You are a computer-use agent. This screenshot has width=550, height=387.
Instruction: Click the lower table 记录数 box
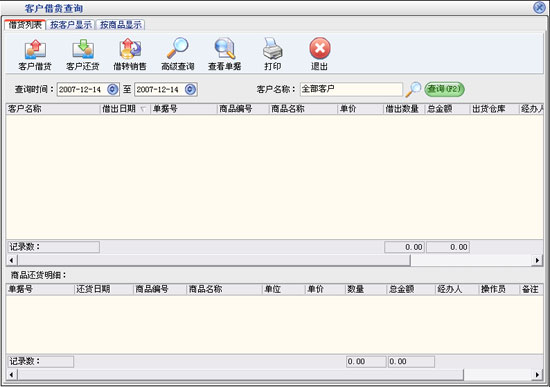(41, 361)
